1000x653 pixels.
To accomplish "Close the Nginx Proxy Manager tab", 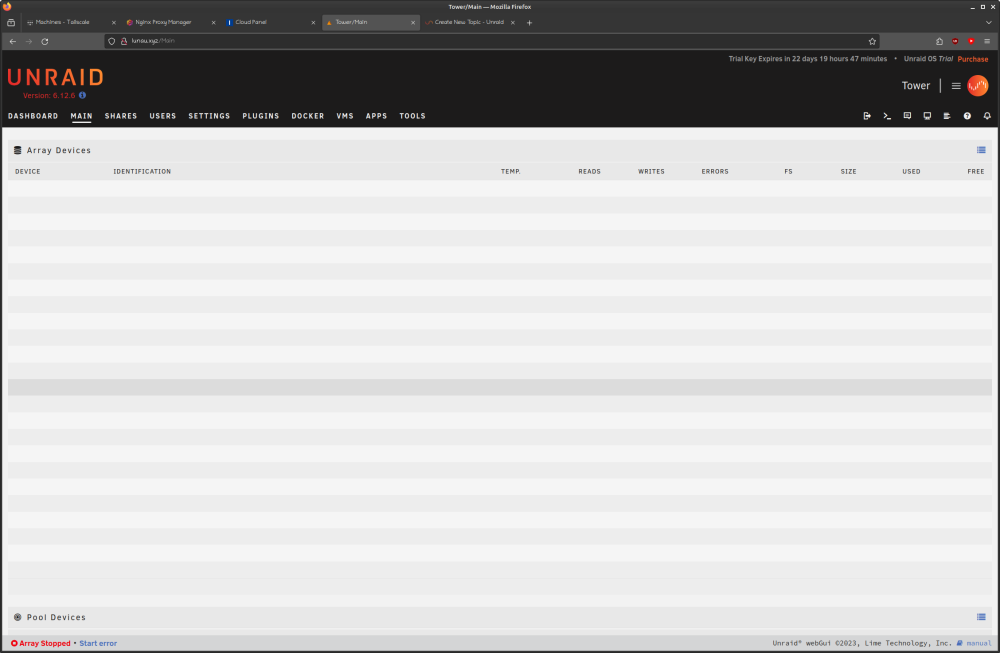I will click(213, 22).
